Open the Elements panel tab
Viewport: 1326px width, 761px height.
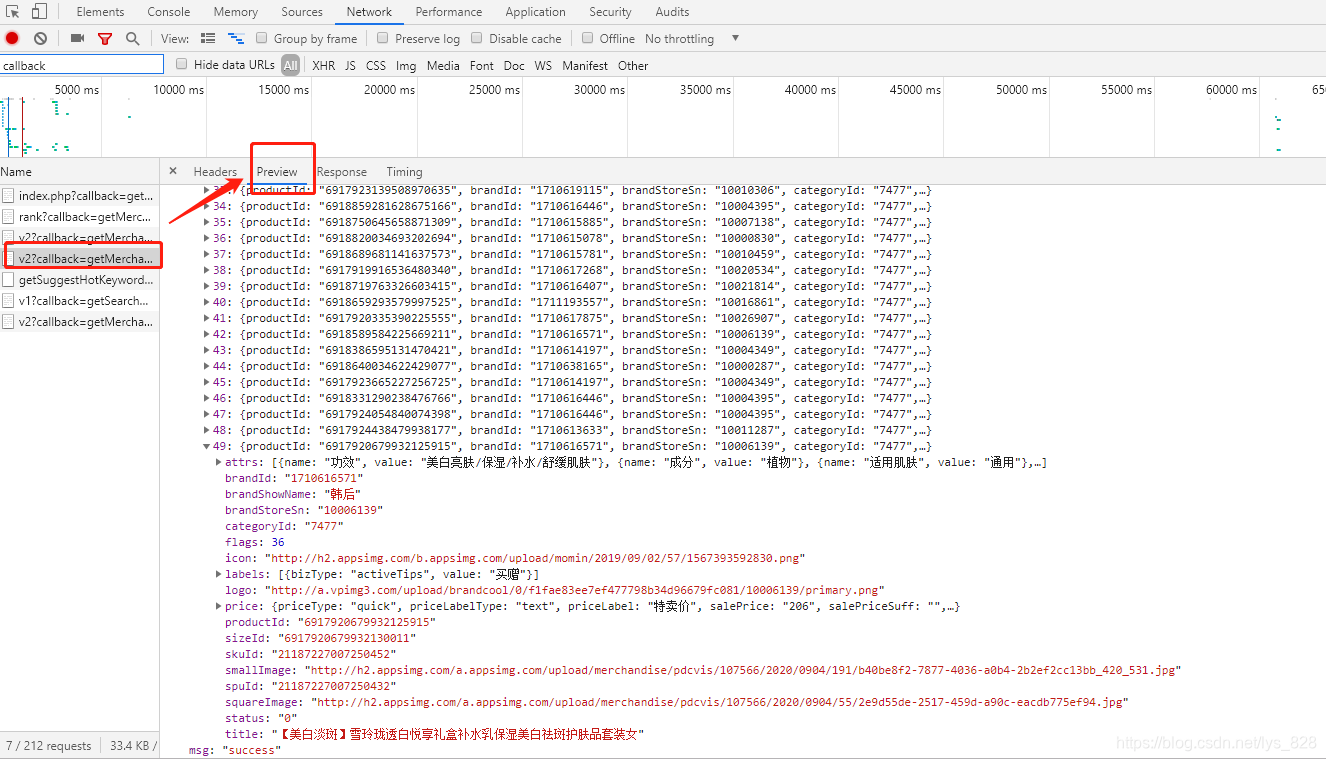point(100,12)
